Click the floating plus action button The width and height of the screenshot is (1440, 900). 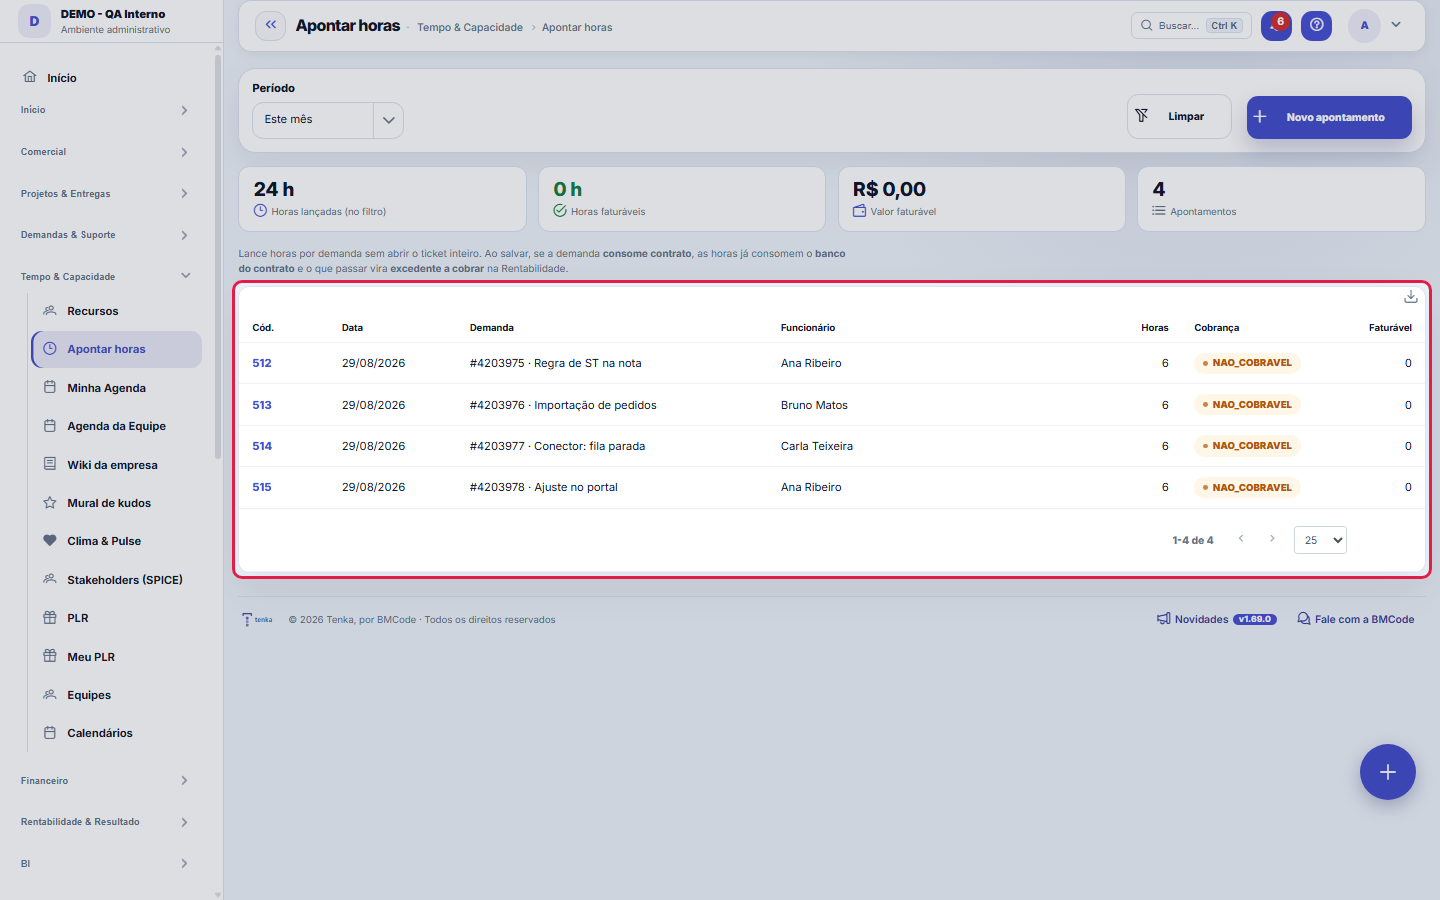(1388, 772)
